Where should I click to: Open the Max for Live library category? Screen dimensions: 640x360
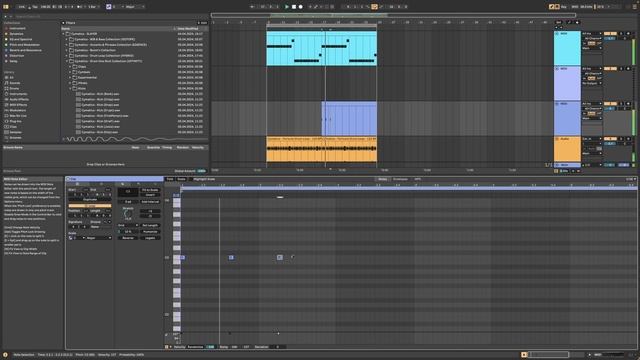[x=18, y=116]
